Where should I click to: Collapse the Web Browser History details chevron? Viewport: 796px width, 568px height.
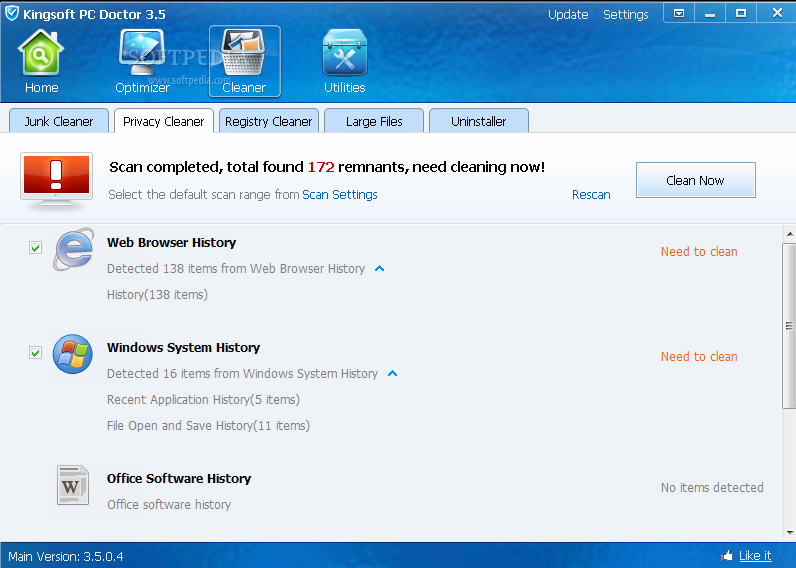tap(379, 269)
